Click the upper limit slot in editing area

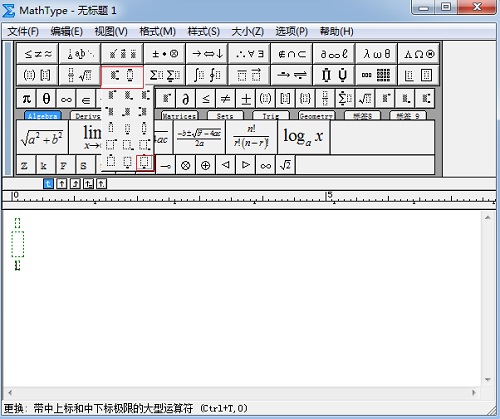coord(17,223)
